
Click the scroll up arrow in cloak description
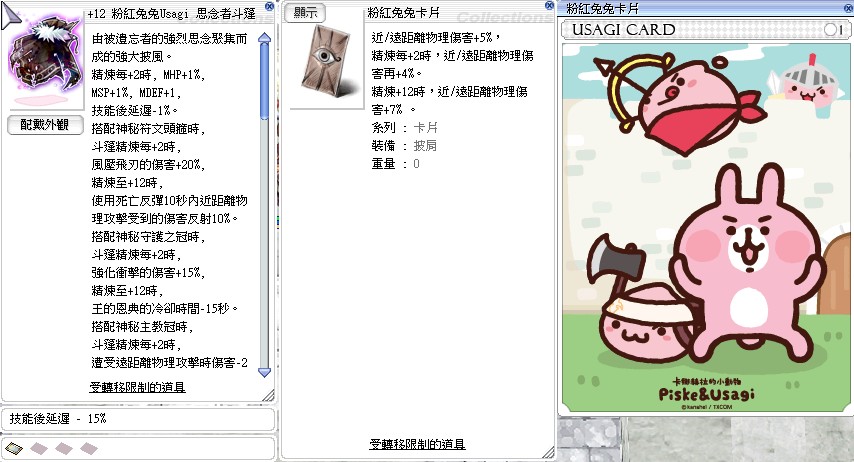point(264,38)
